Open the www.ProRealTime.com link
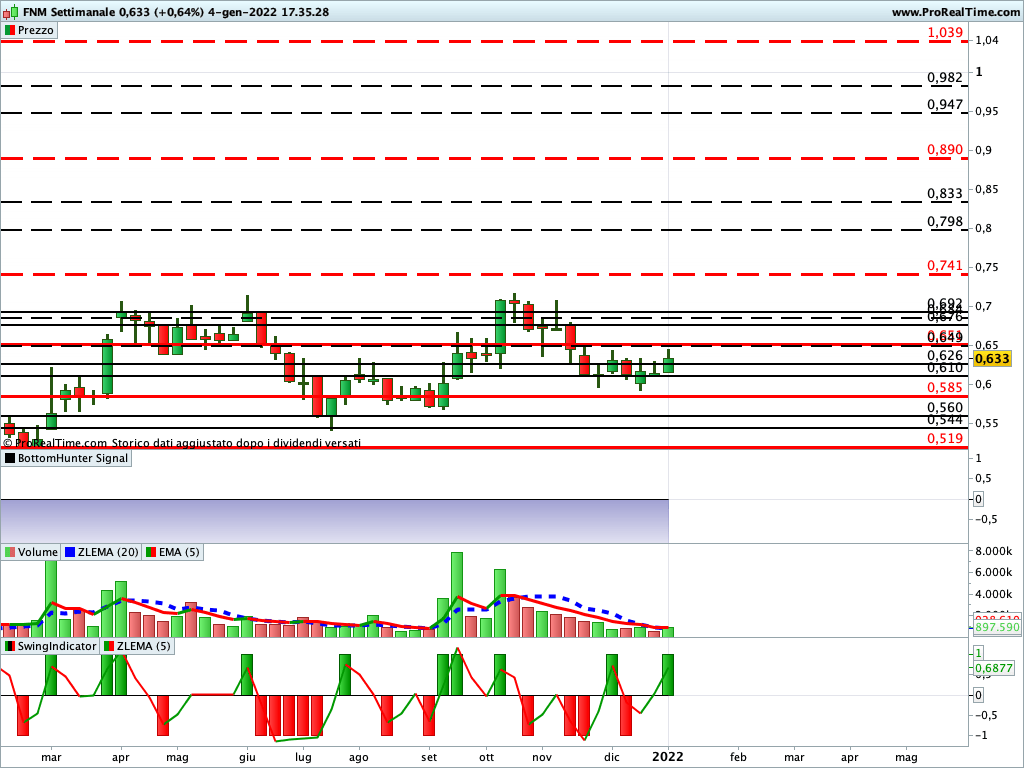The height and width of the screenshot is (768, 1024). pos(954,12)
